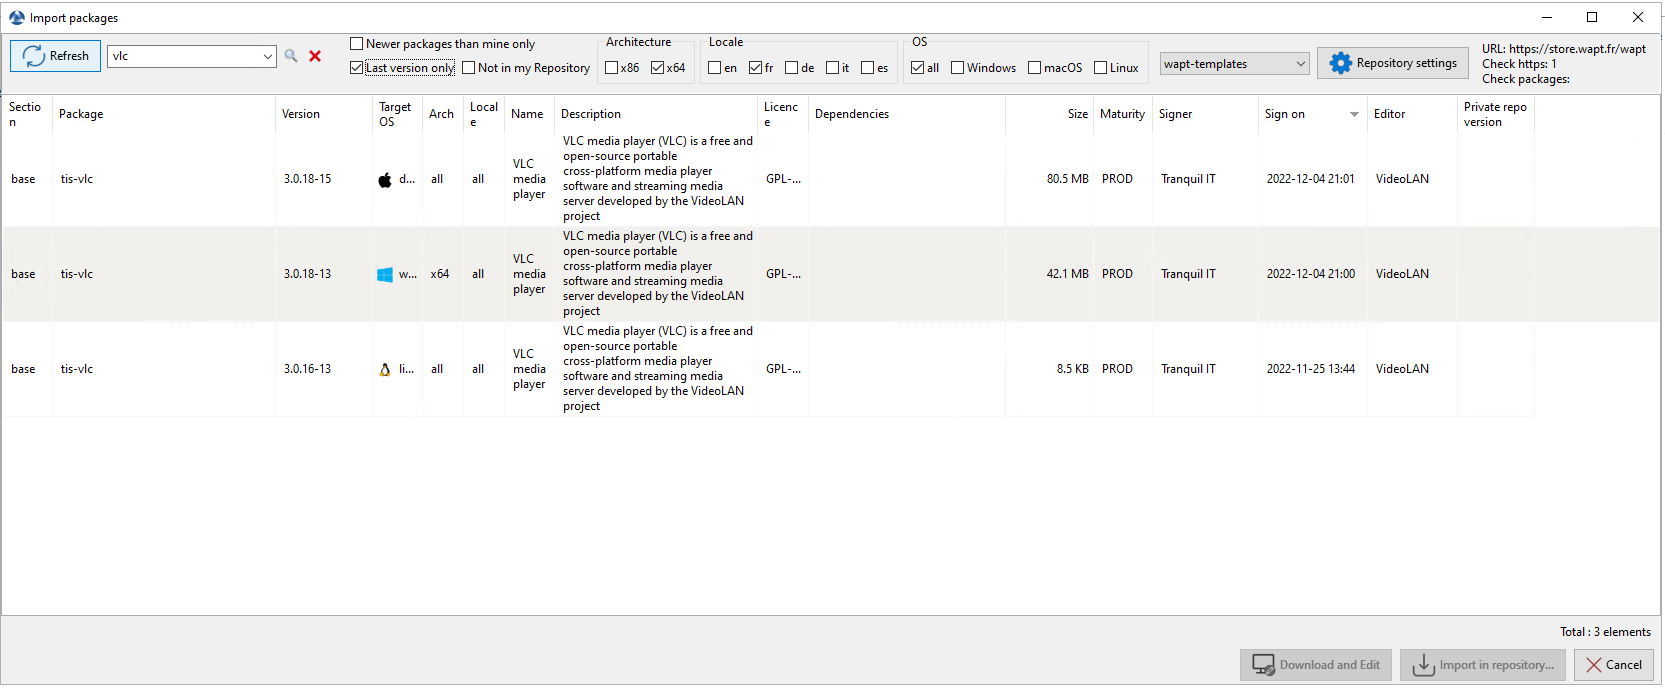Viewport: 1665px width, 688px height.
Task: Tick the x86 architecture checkbox
Action: click(x=612, y=68)
